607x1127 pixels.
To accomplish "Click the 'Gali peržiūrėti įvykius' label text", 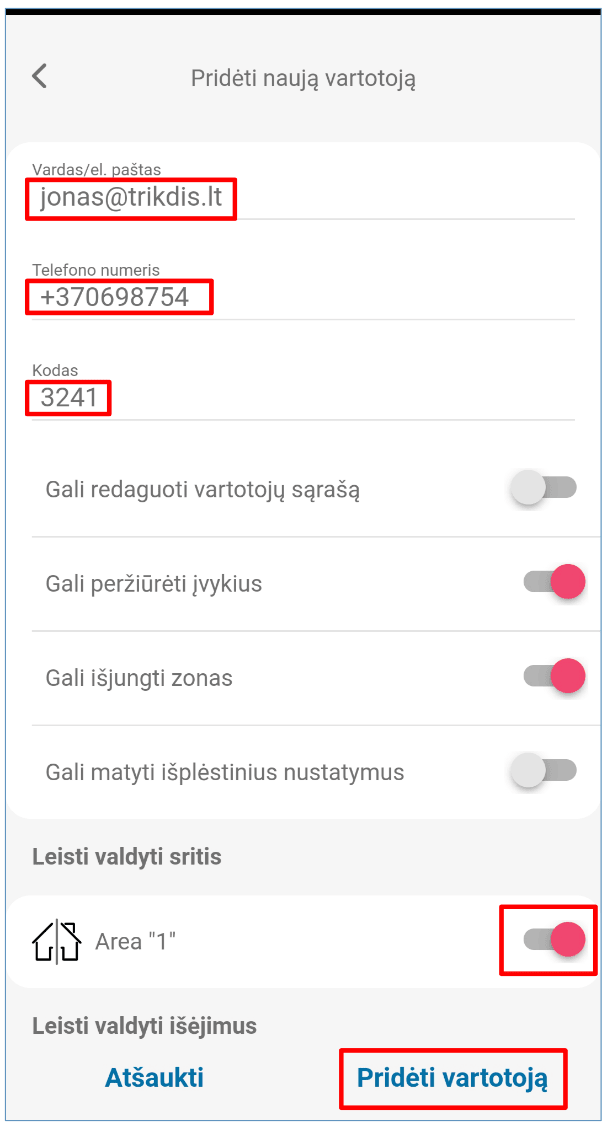I will pyautogui.click(x=154, y=584).
